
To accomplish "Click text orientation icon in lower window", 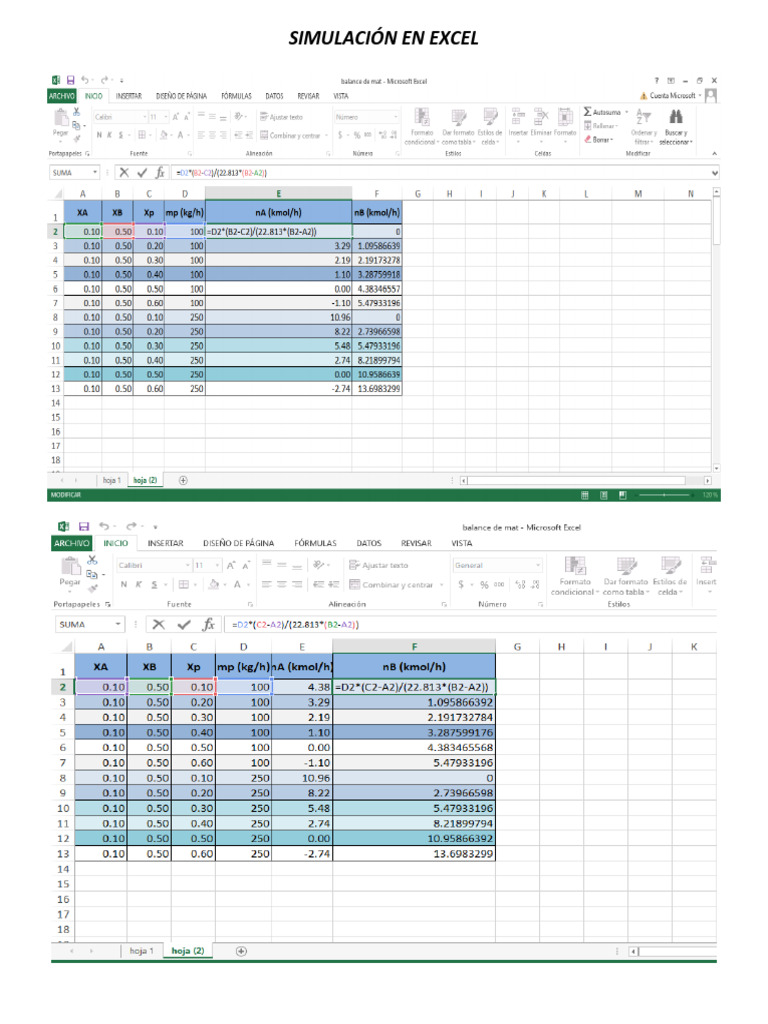I will [317, 565].
